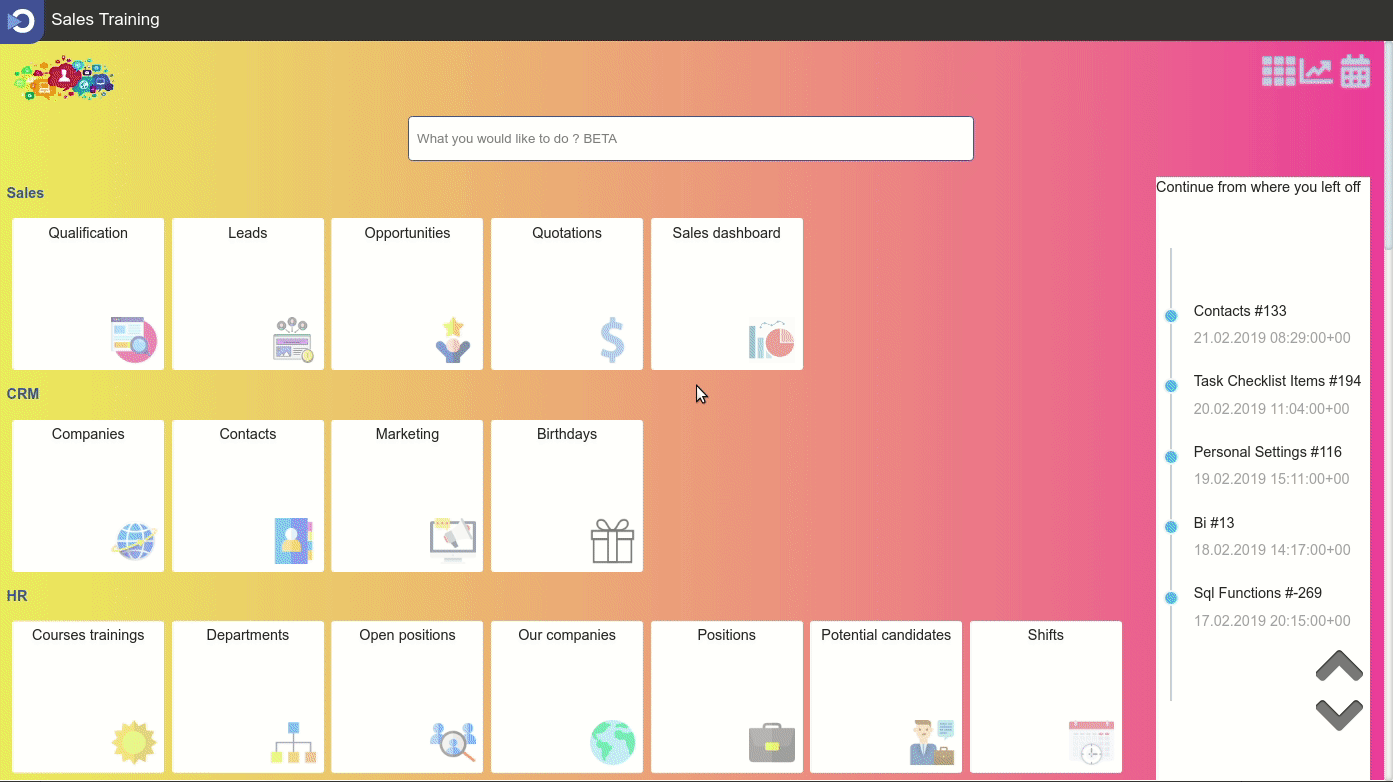
Task: Open the Open positions magnifier icon
Action: [453, 742]
